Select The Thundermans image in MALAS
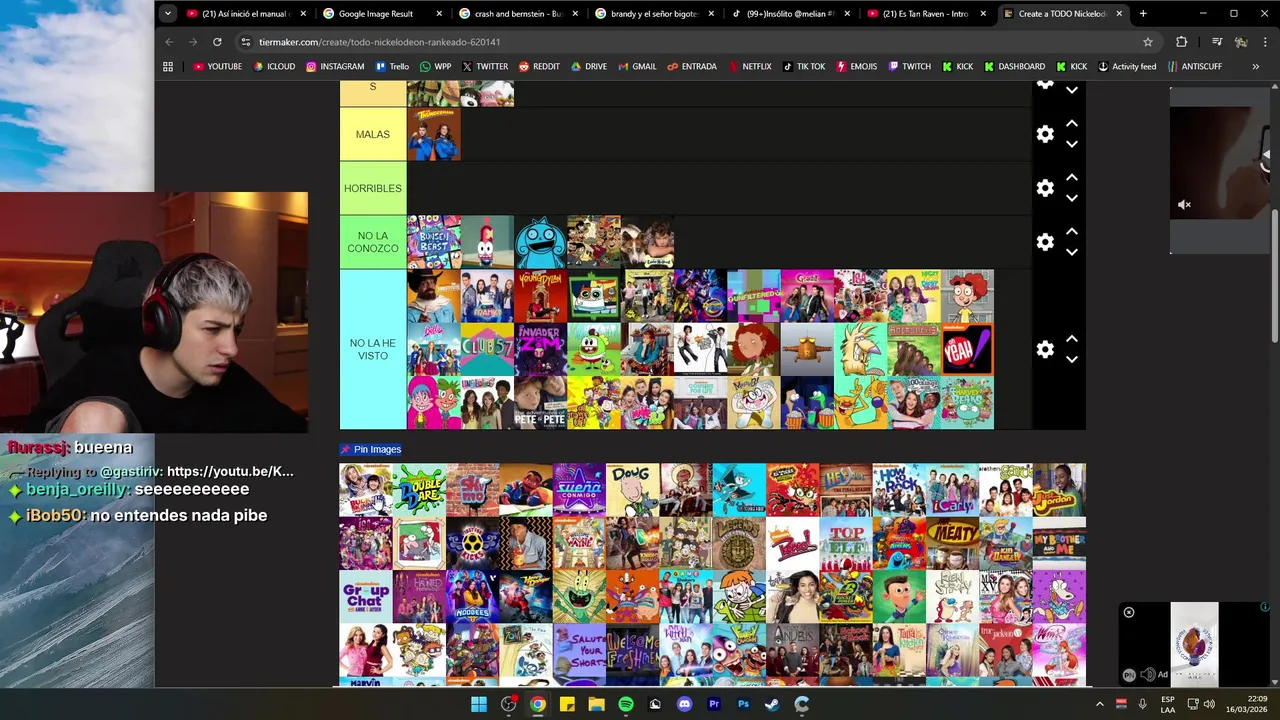 pos(433,134)
